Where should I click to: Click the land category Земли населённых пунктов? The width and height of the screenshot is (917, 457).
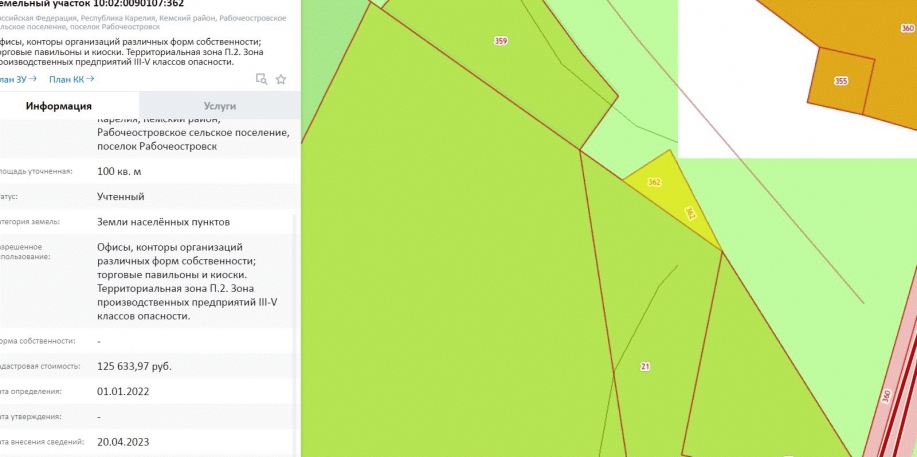163,221
